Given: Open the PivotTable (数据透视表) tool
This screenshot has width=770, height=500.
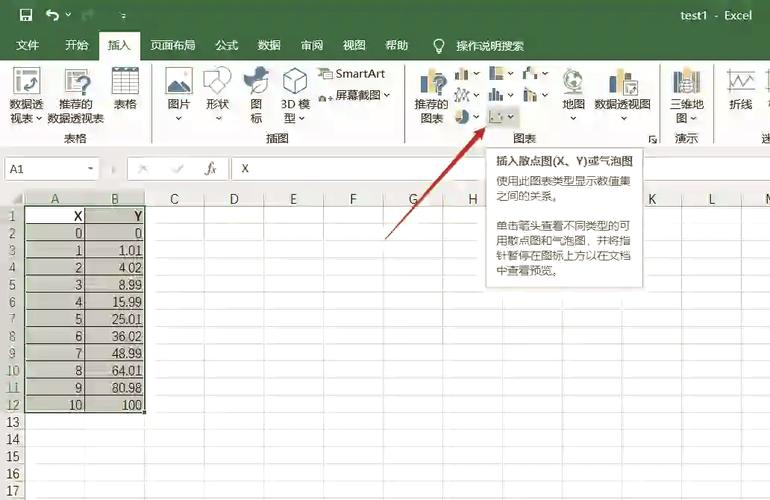Looking at the screenshot, I should coord(26,96).
